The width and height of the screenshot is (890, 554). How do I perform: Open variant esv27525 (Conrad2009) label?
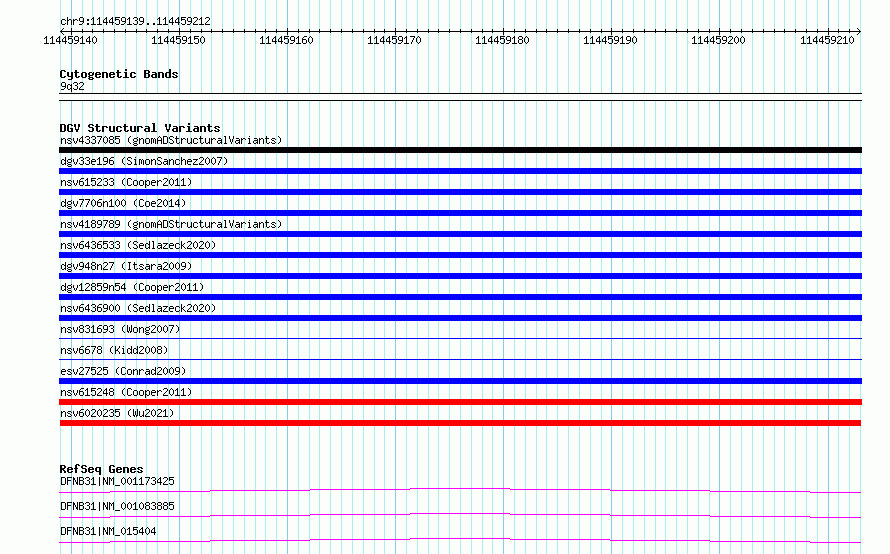point(123,371)
